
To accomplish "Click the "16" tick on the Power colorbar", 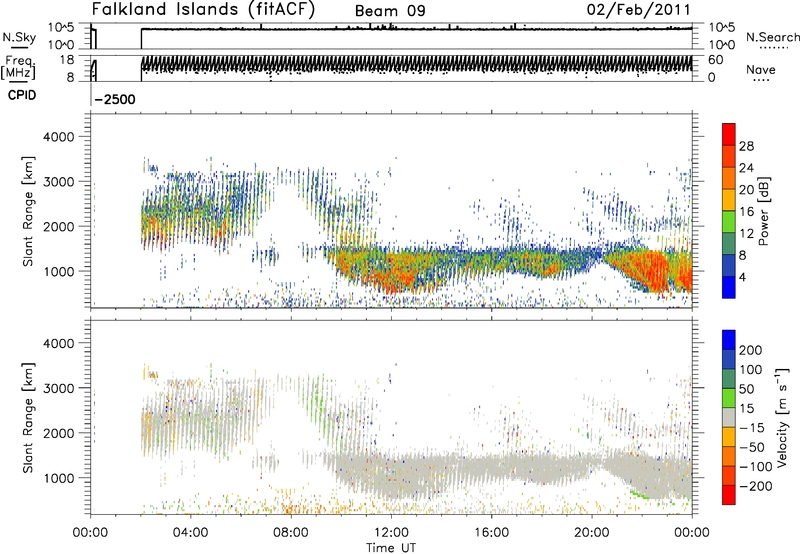I will [x=746, y=212].
